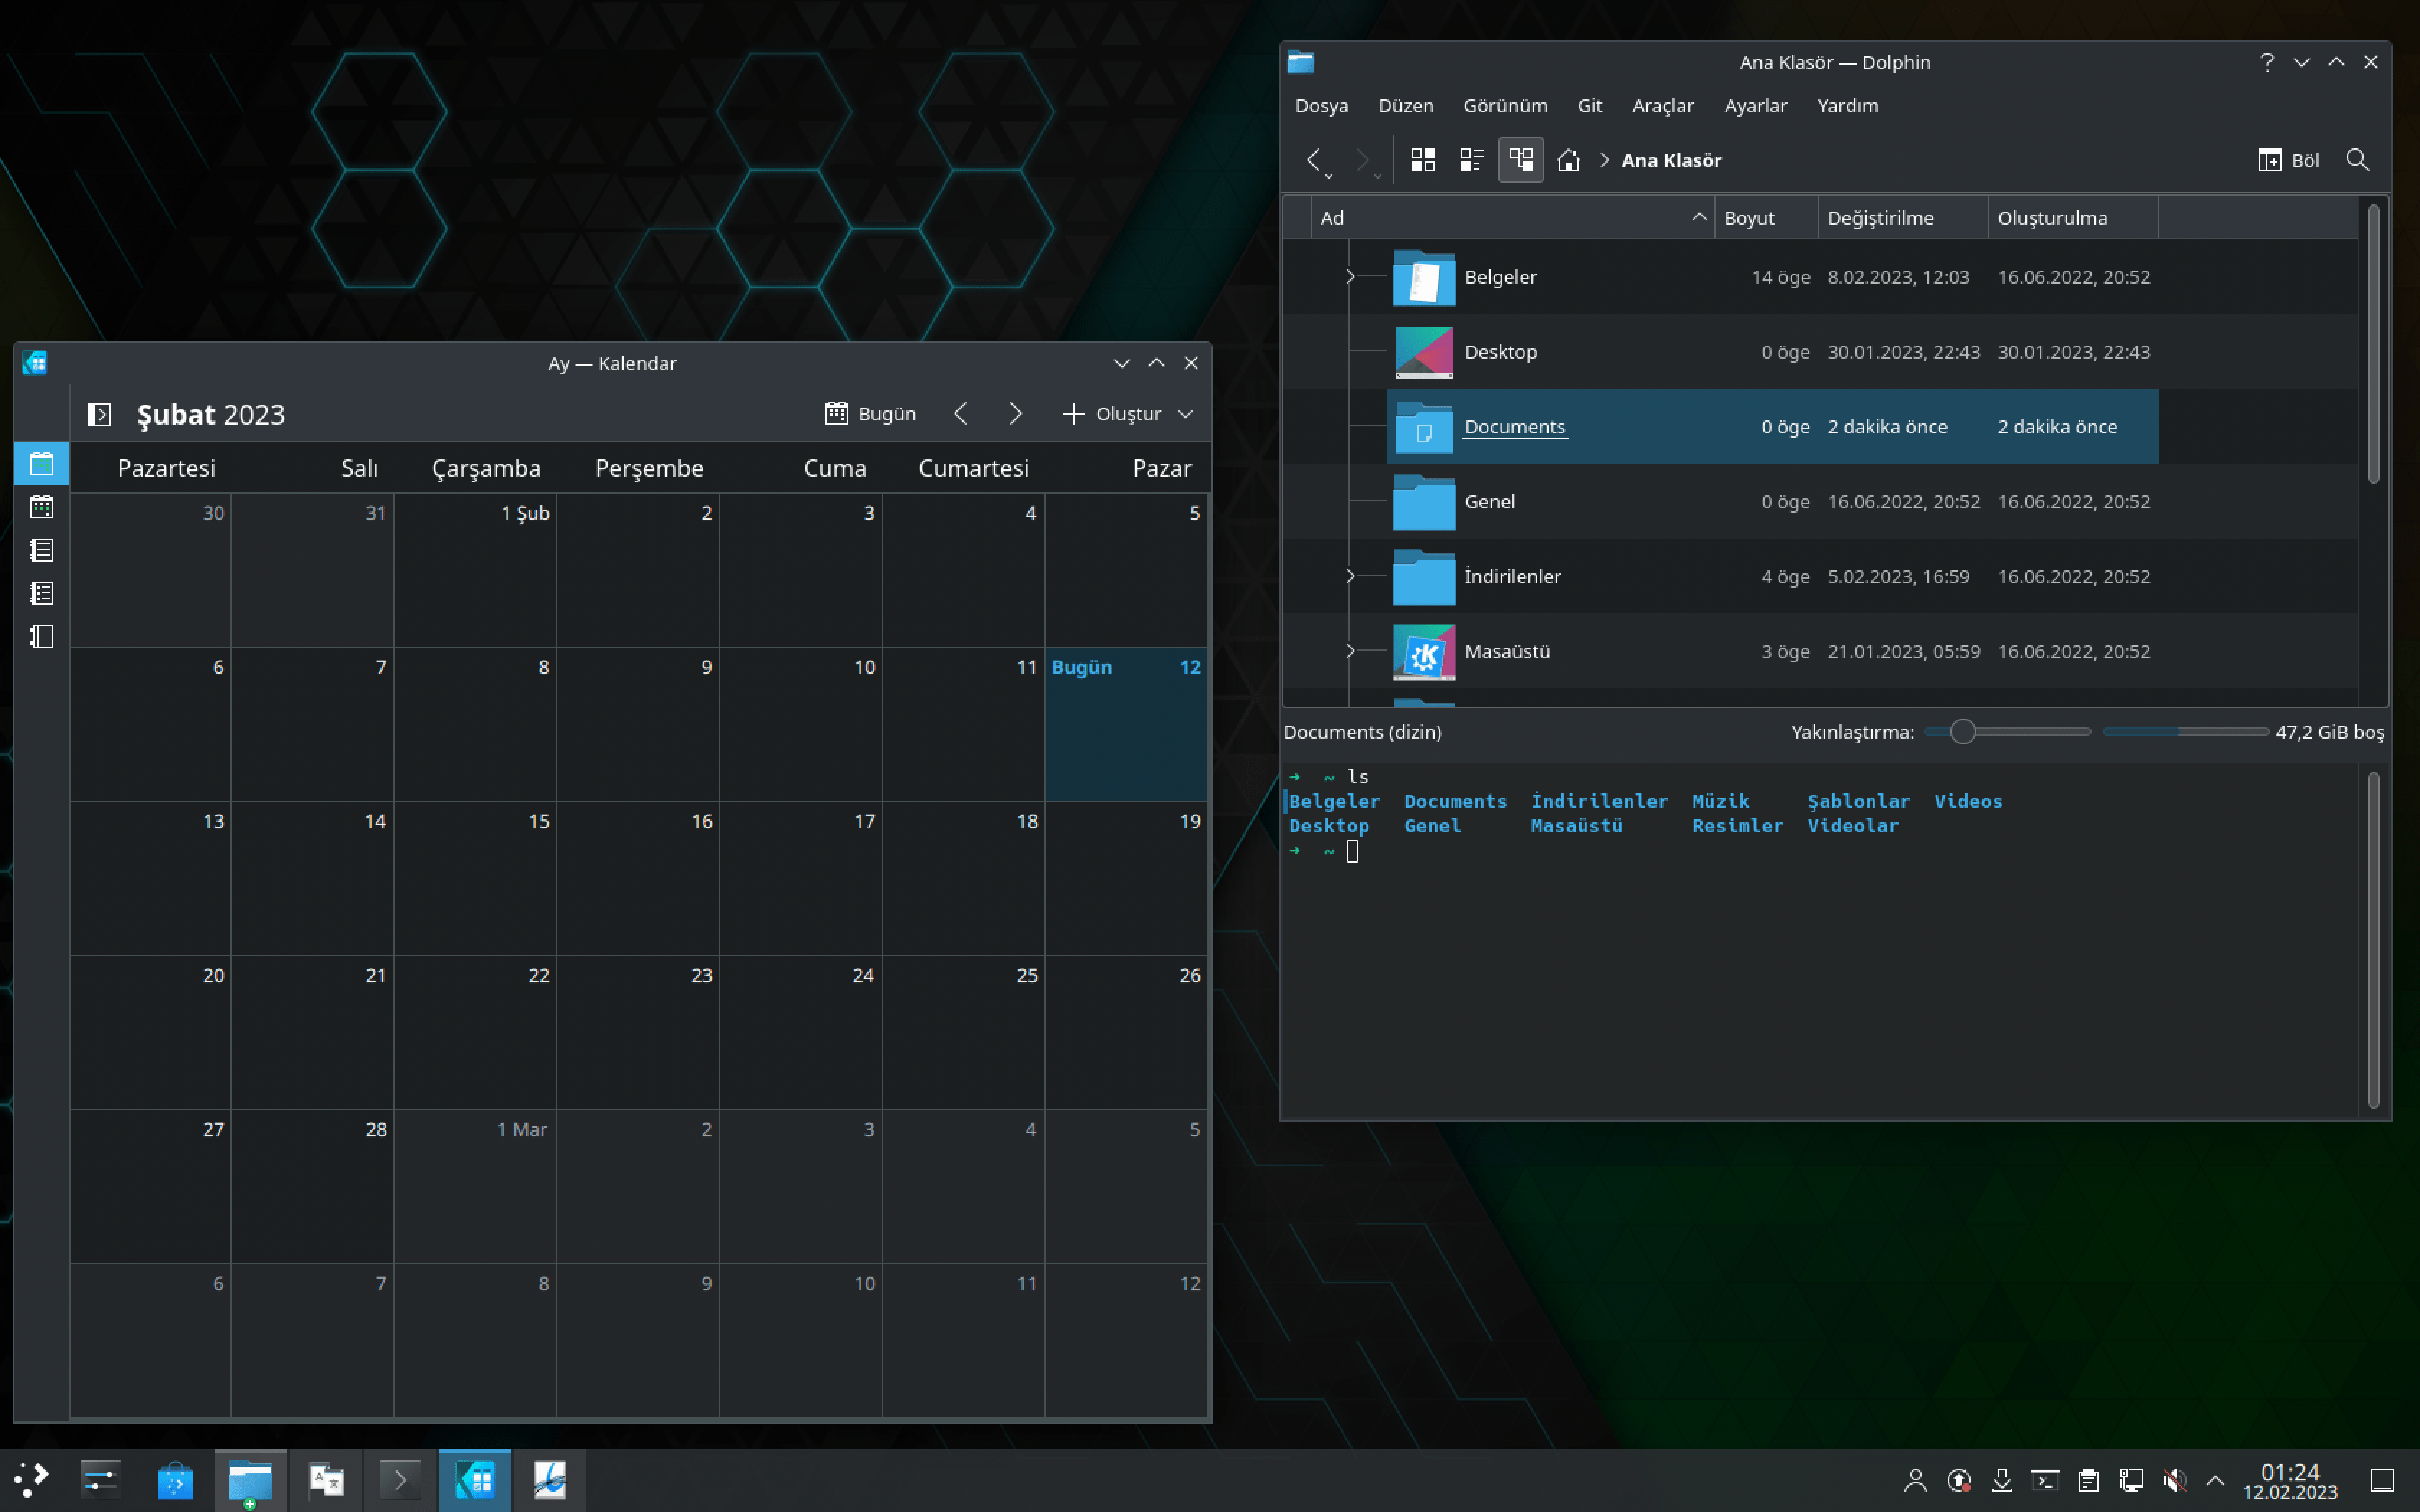2420x1512 pixels.
Task: Open the week view icon in Kalendar sidebar
Action: 42,507
